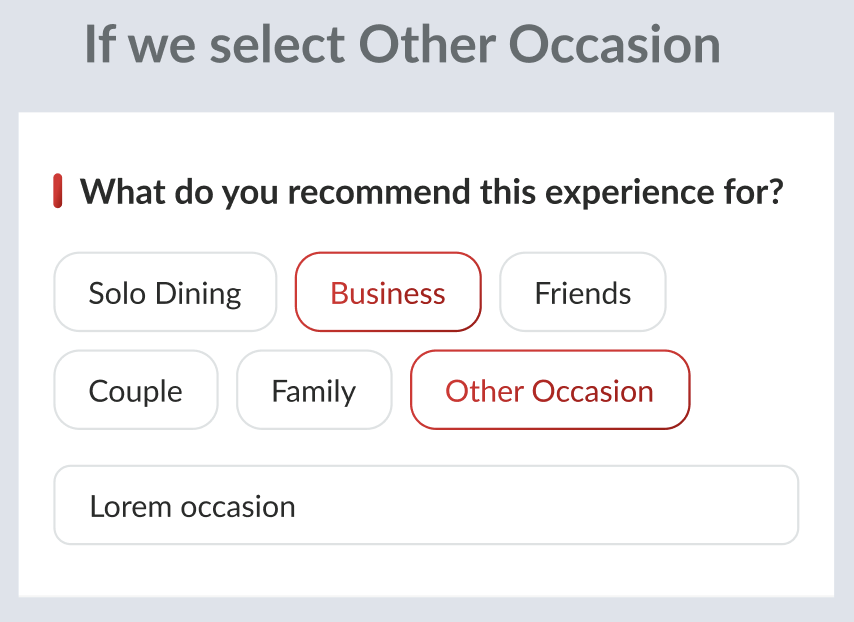Viewport: 854px width, 622px height.
Task: Click the red accent bar beside the question
Action: click(x=58, y=191)
